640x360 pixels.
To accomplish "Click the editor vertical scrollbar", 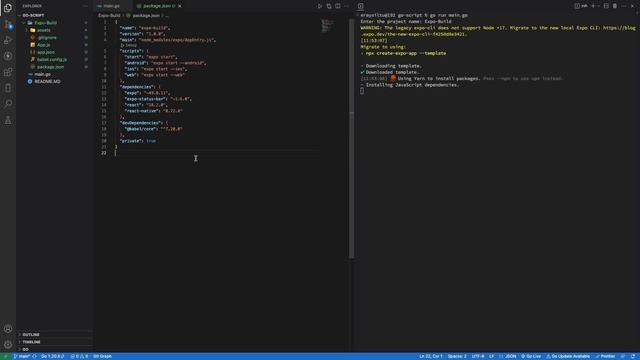I will (351, 139).
